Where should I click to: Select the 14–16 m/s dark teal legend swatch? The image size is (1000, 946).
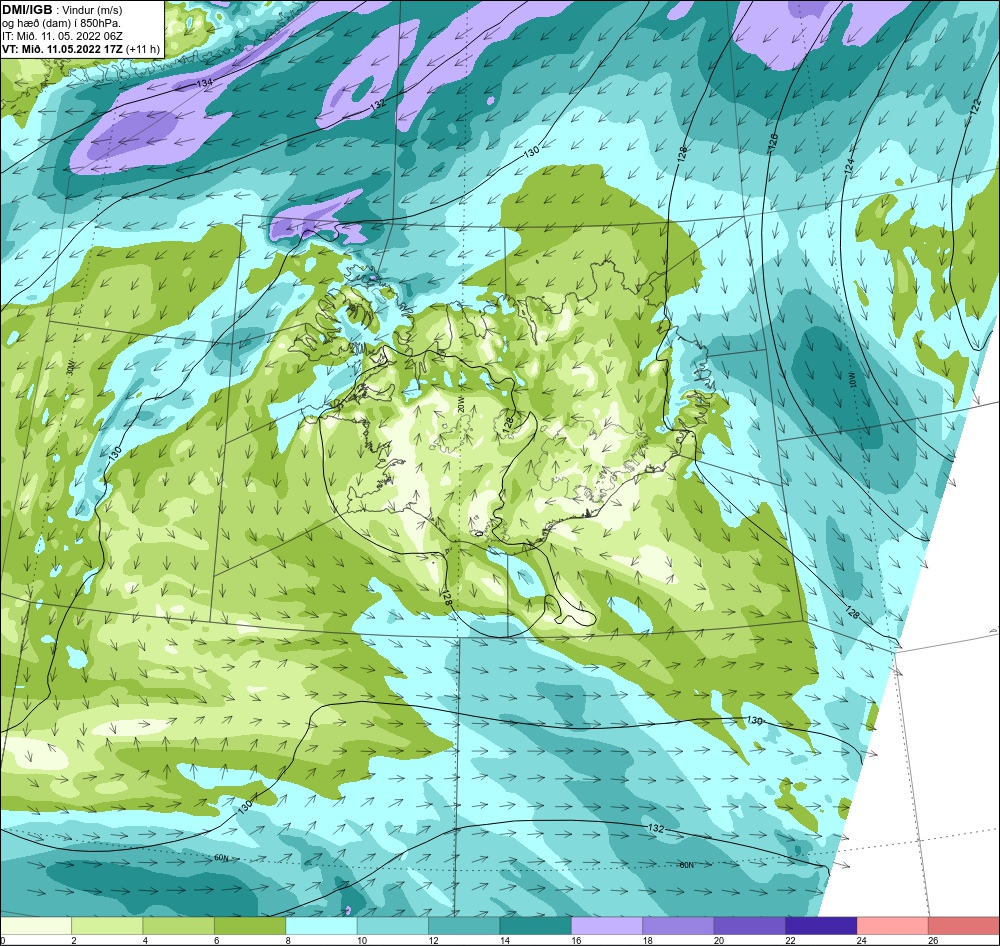pyautogui.click(x=536, y=925)
